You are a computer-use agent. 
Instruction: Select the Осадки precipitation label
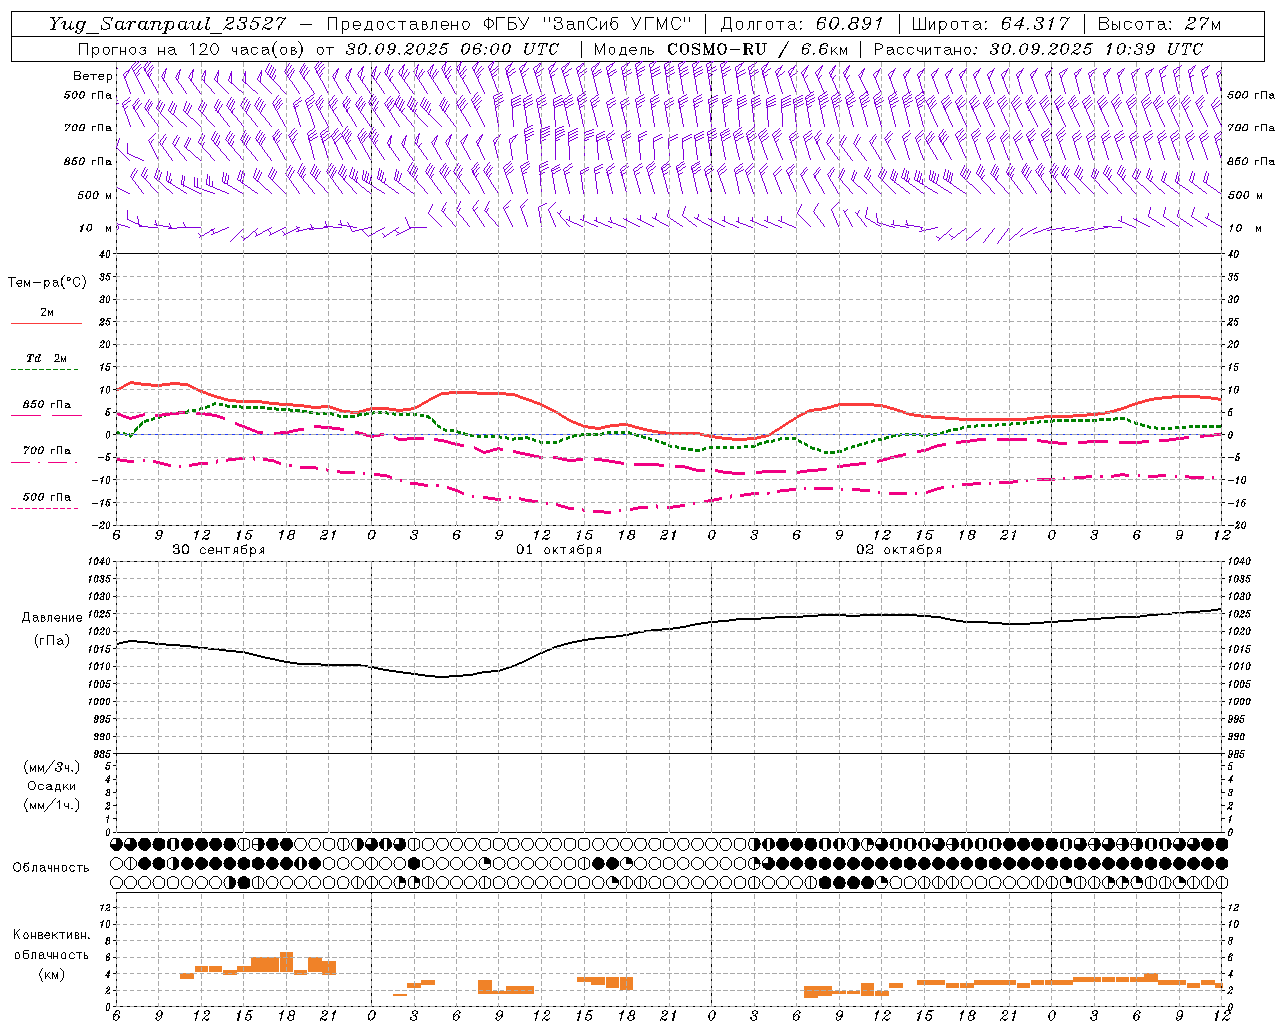51,786
